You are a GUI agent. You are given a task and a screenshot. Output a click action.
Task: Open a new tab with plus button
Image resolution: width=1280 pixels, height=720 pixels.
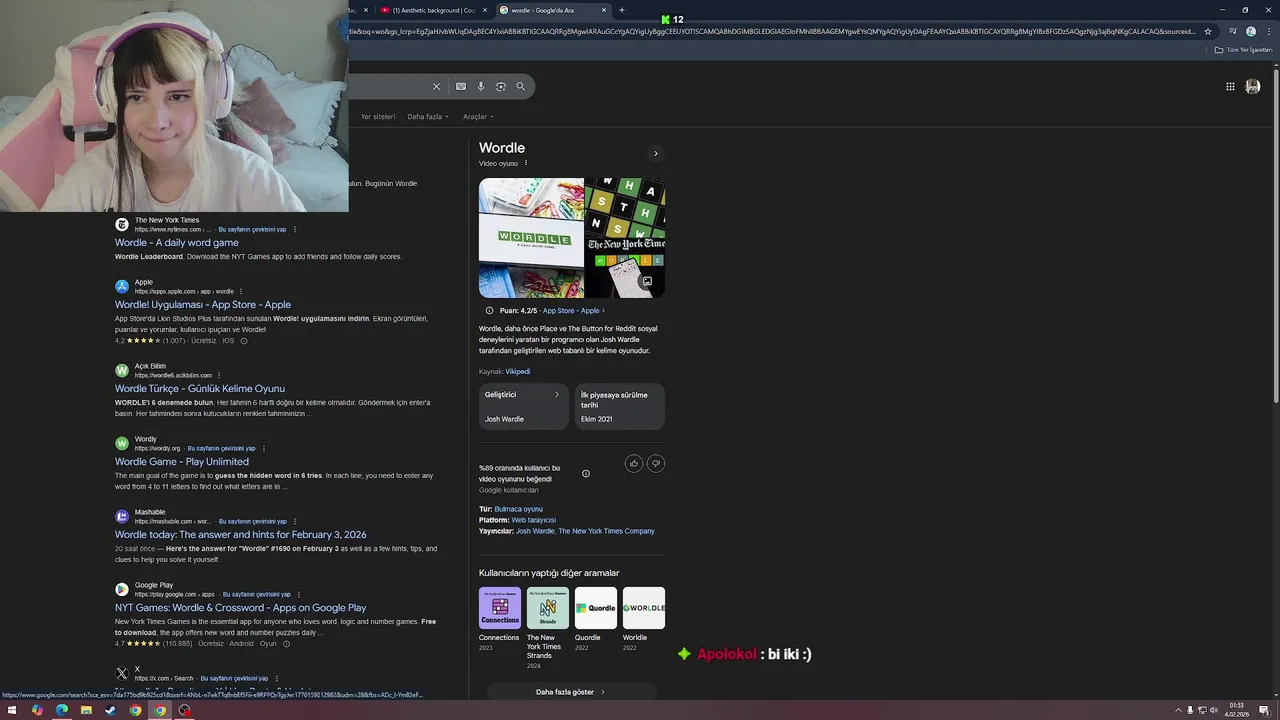tap(622, 10)
